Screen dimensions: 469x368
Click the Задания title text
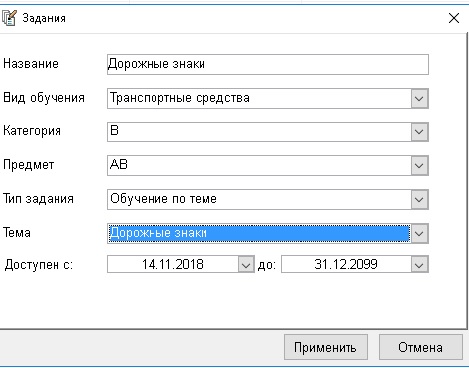click(44, 18)
